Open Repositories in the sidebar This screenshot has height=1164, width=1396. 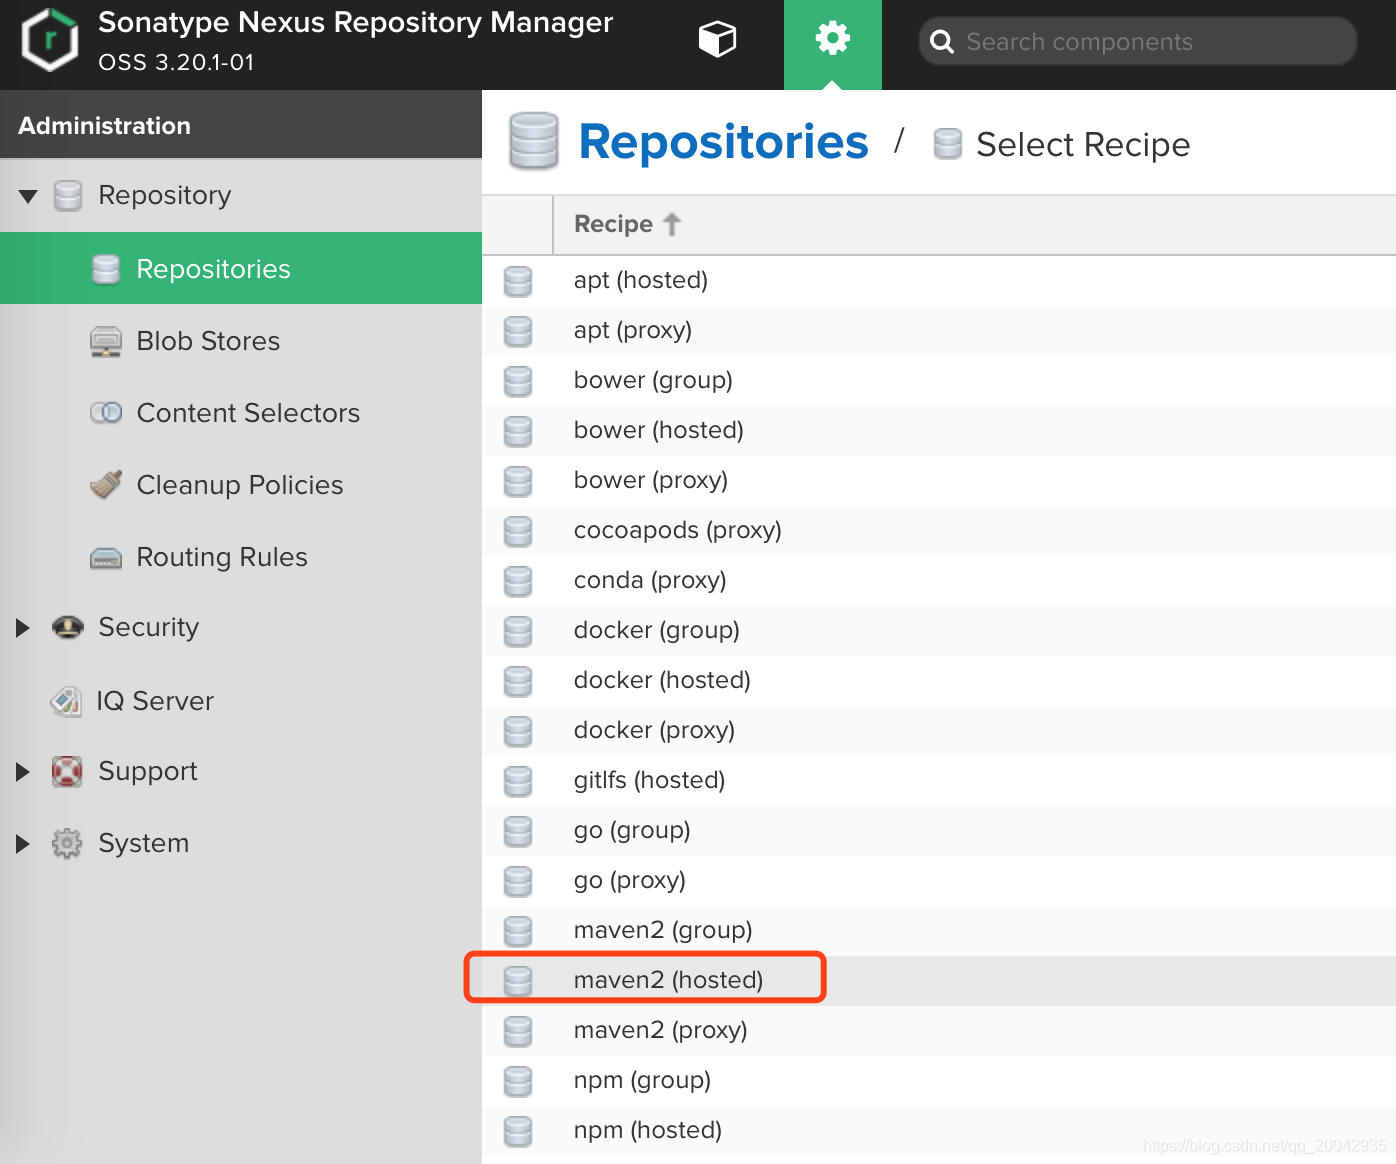(x=241, y=268)
